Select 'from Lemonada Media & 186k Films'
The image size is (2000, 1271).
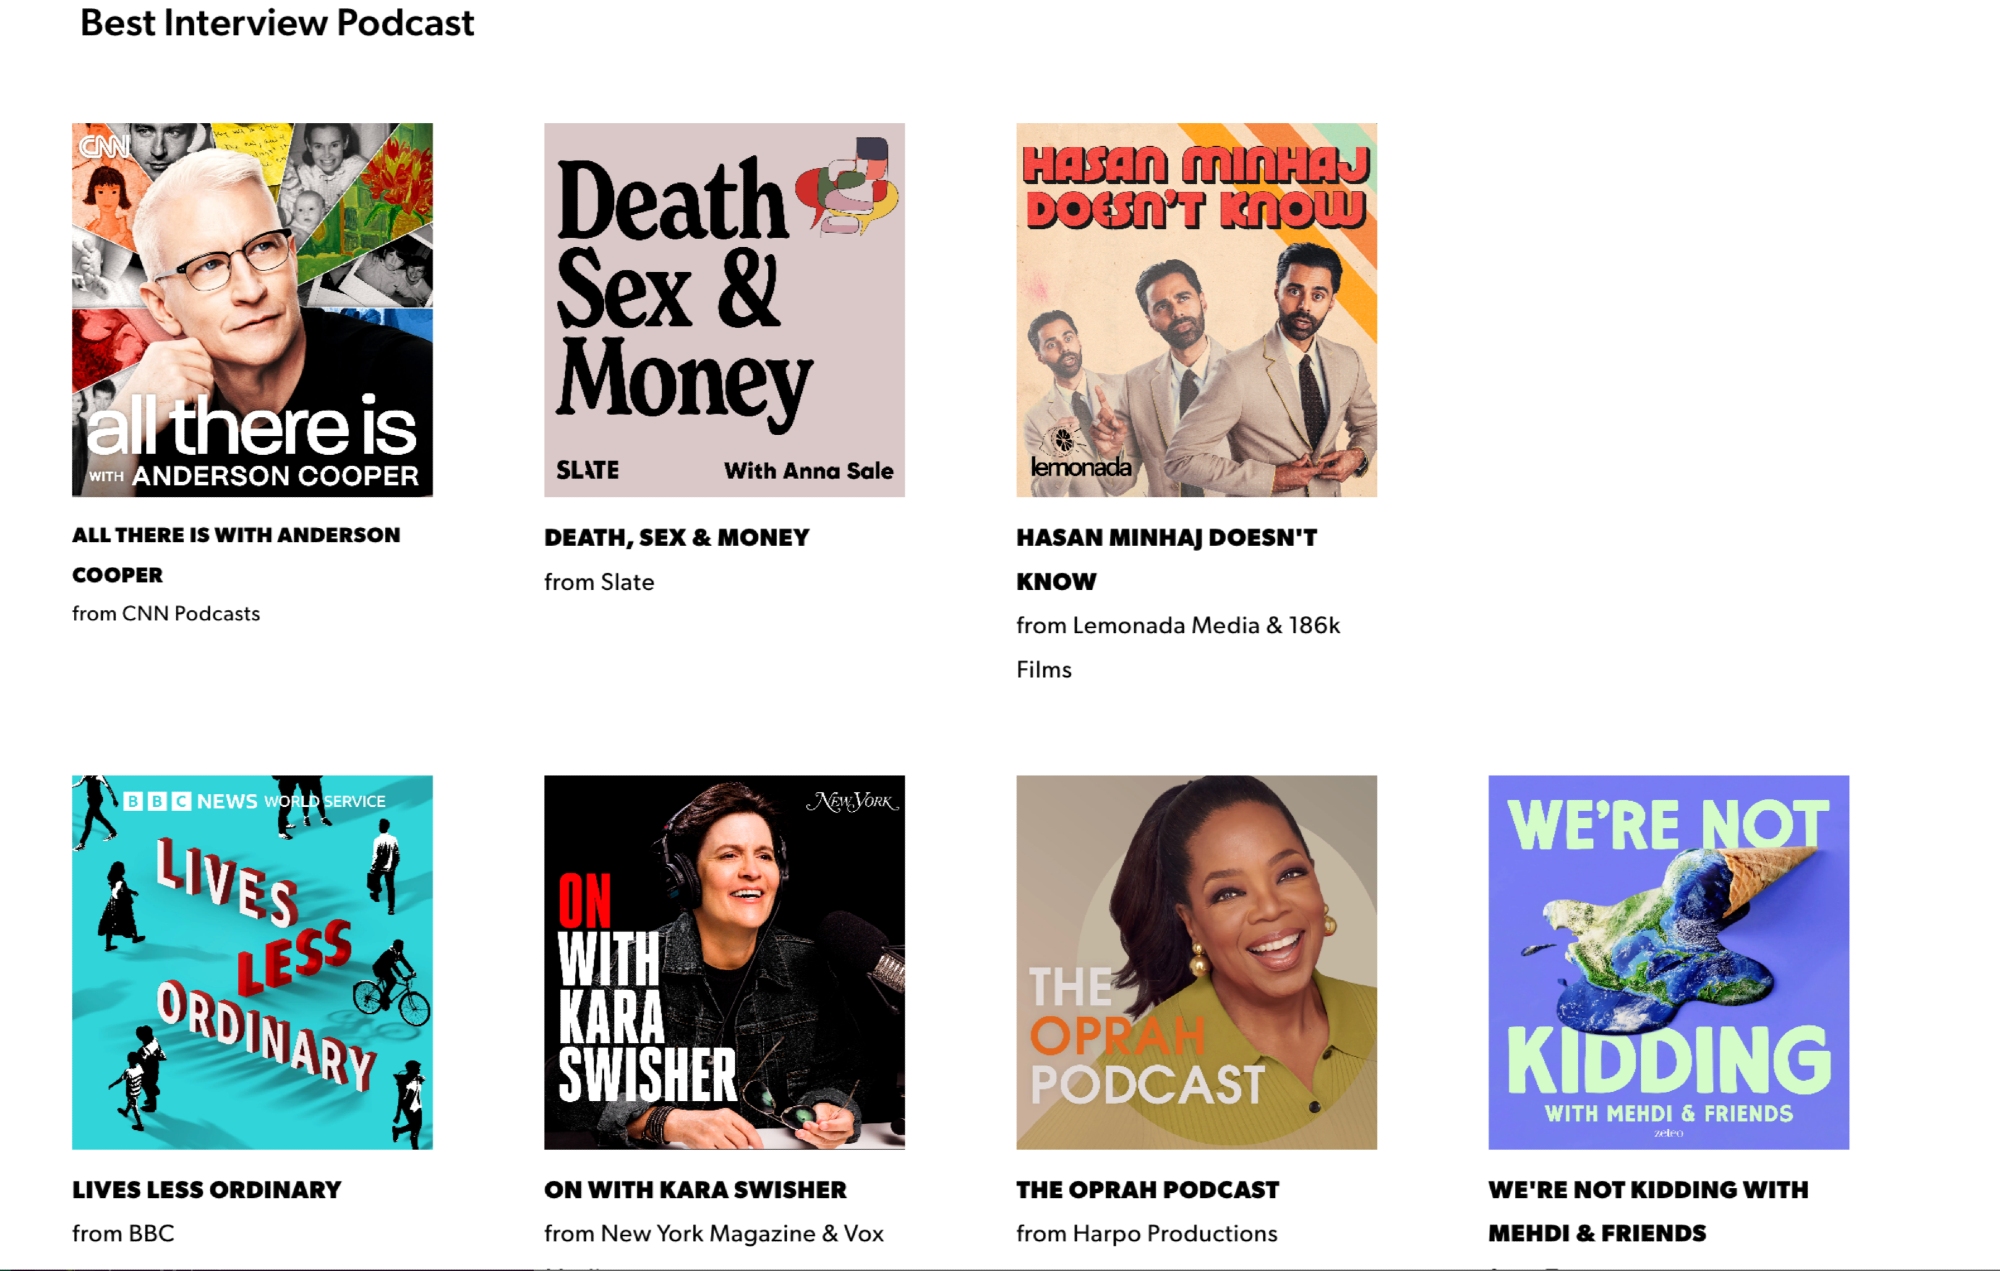point(1178,647)
